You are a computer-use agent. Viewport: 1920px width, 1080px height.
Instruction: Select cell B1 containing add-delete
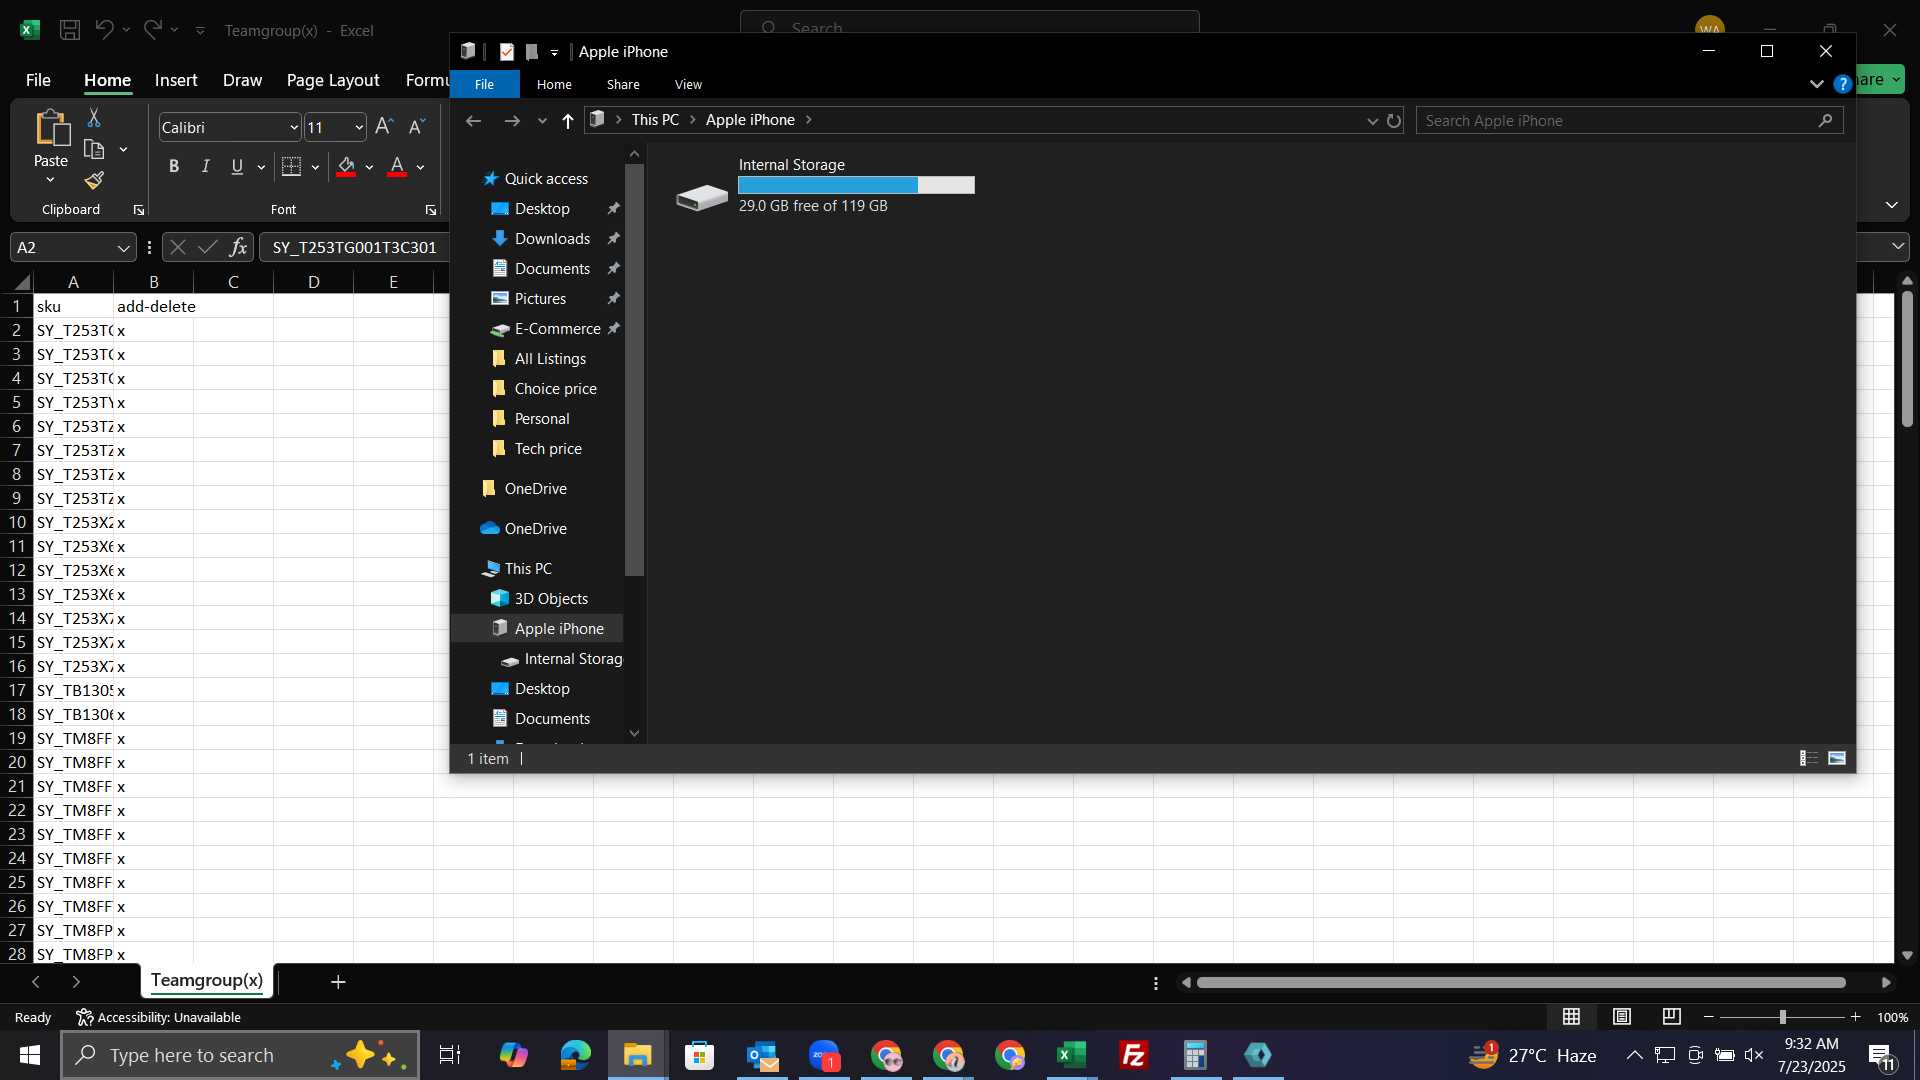[154, 306]
